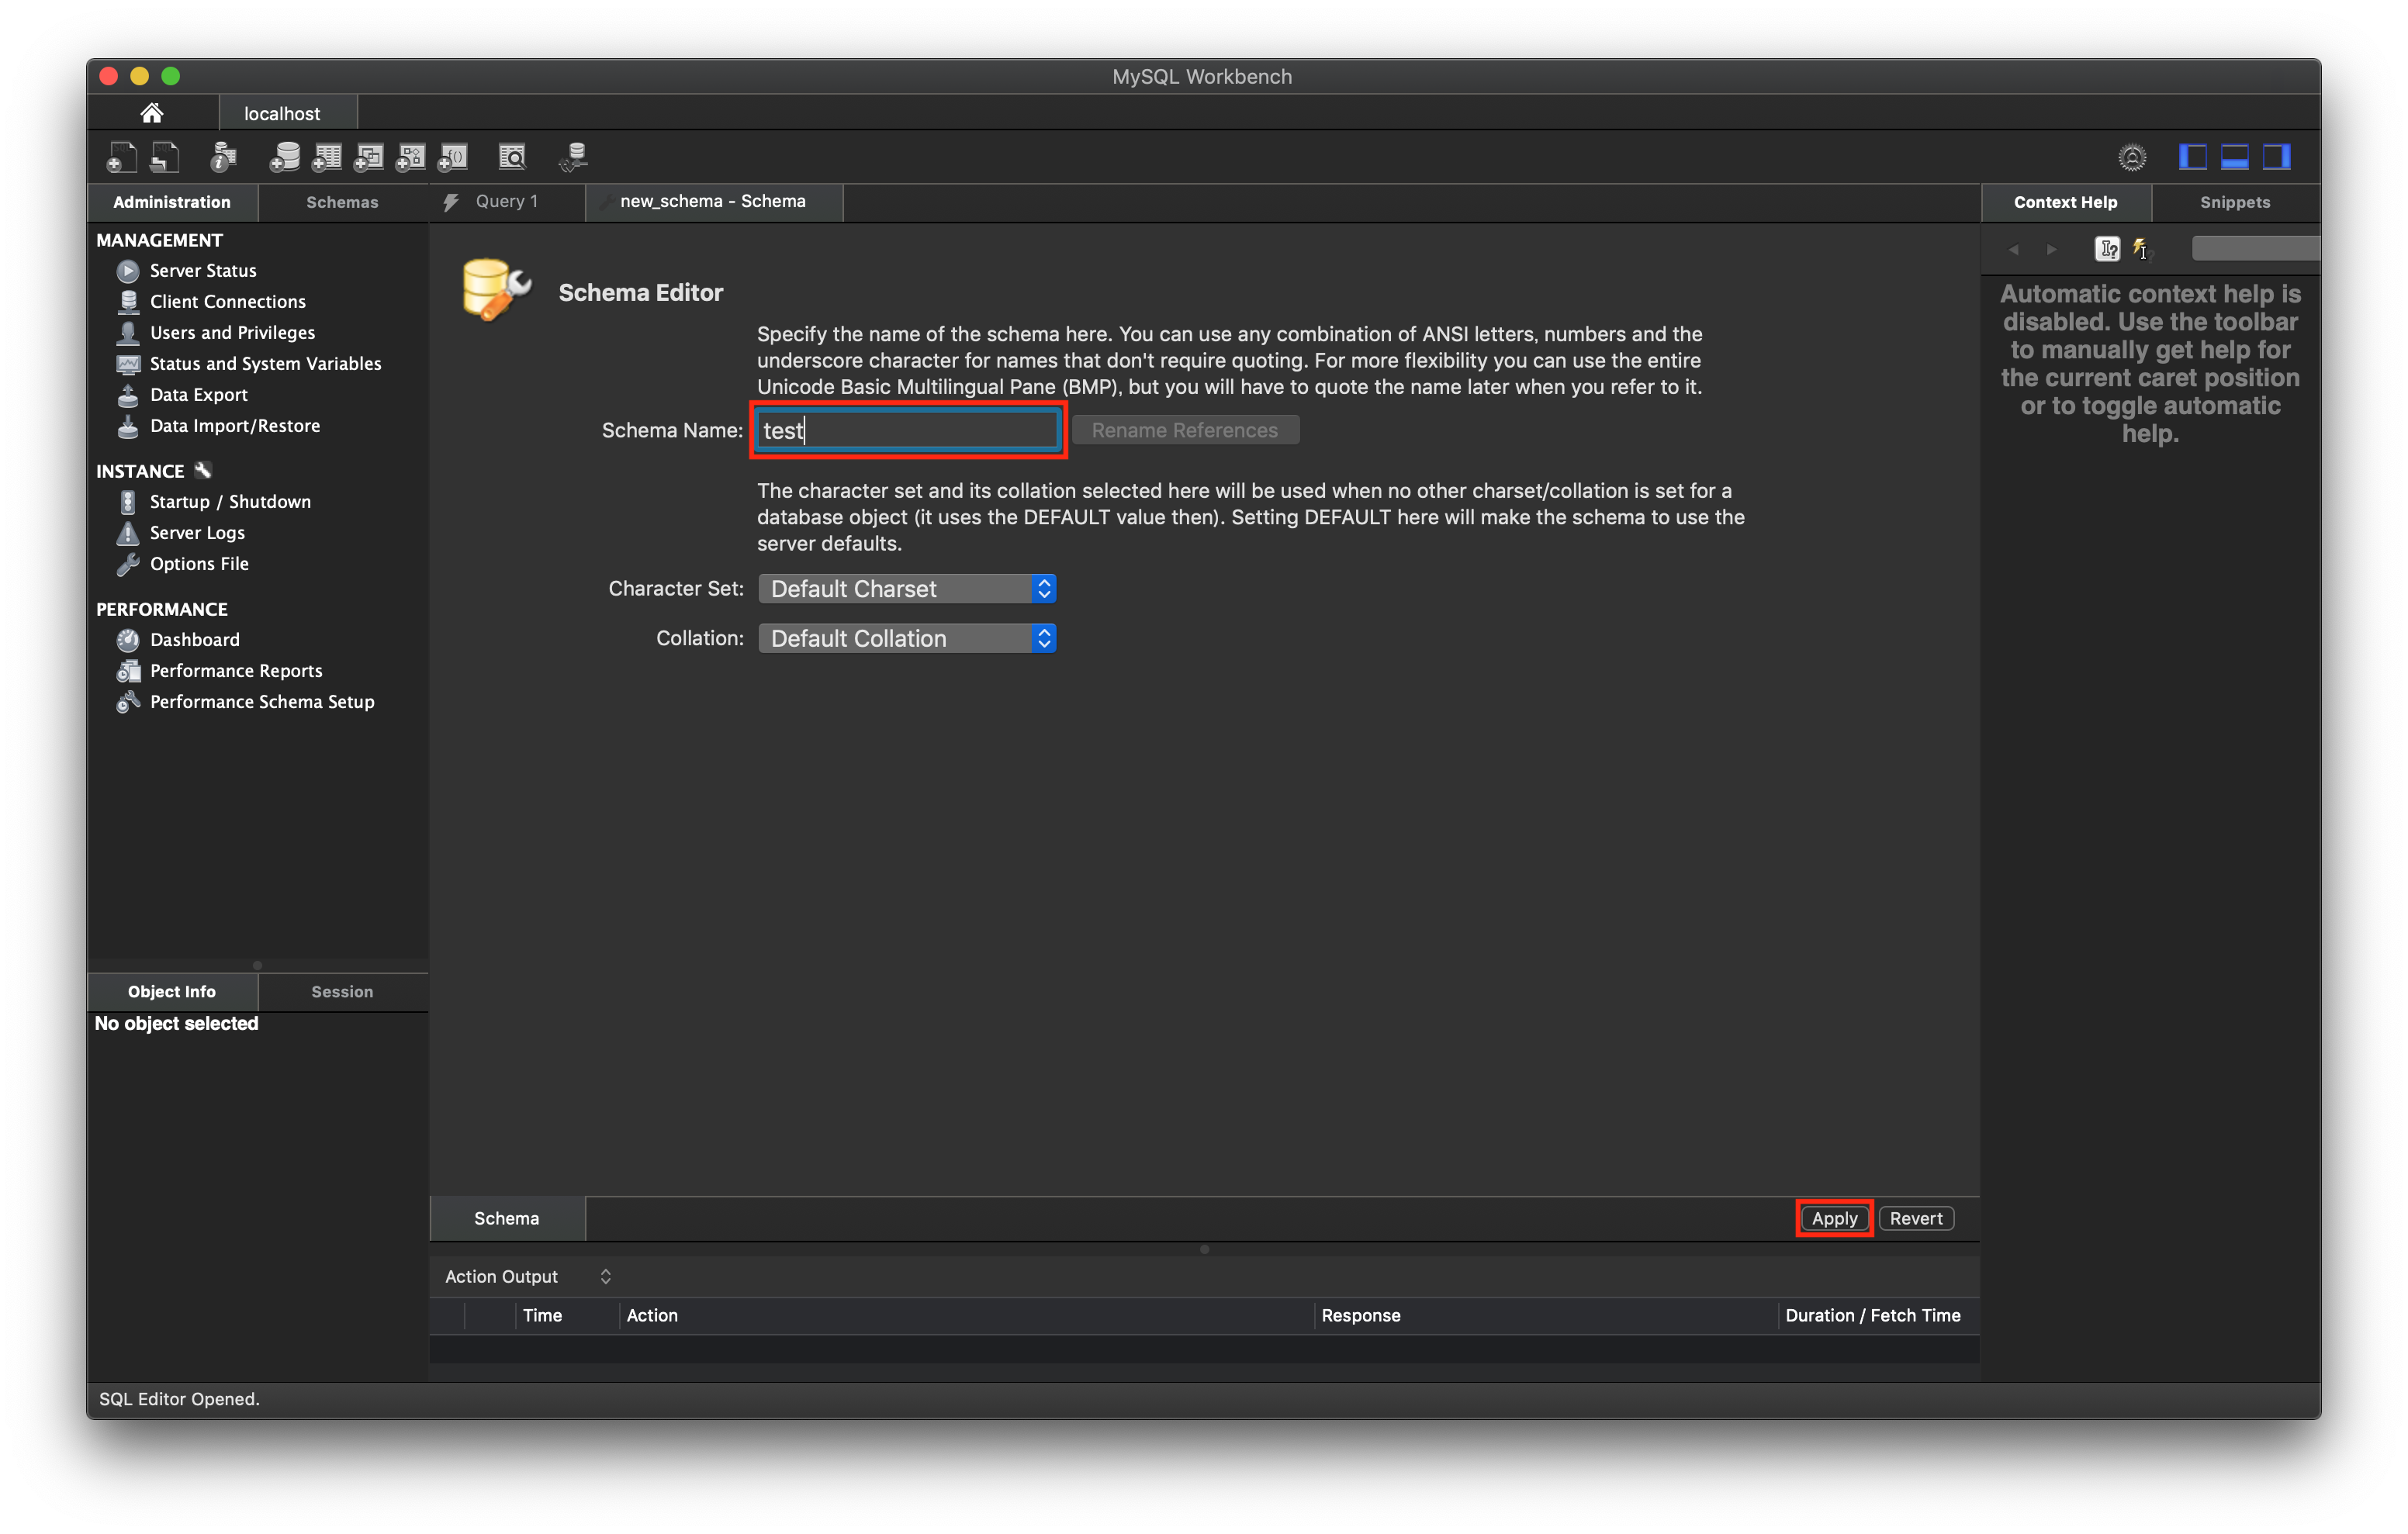Click the Apply button
This screenshot has height=1534, width=2408.
pos(1834,1218)
